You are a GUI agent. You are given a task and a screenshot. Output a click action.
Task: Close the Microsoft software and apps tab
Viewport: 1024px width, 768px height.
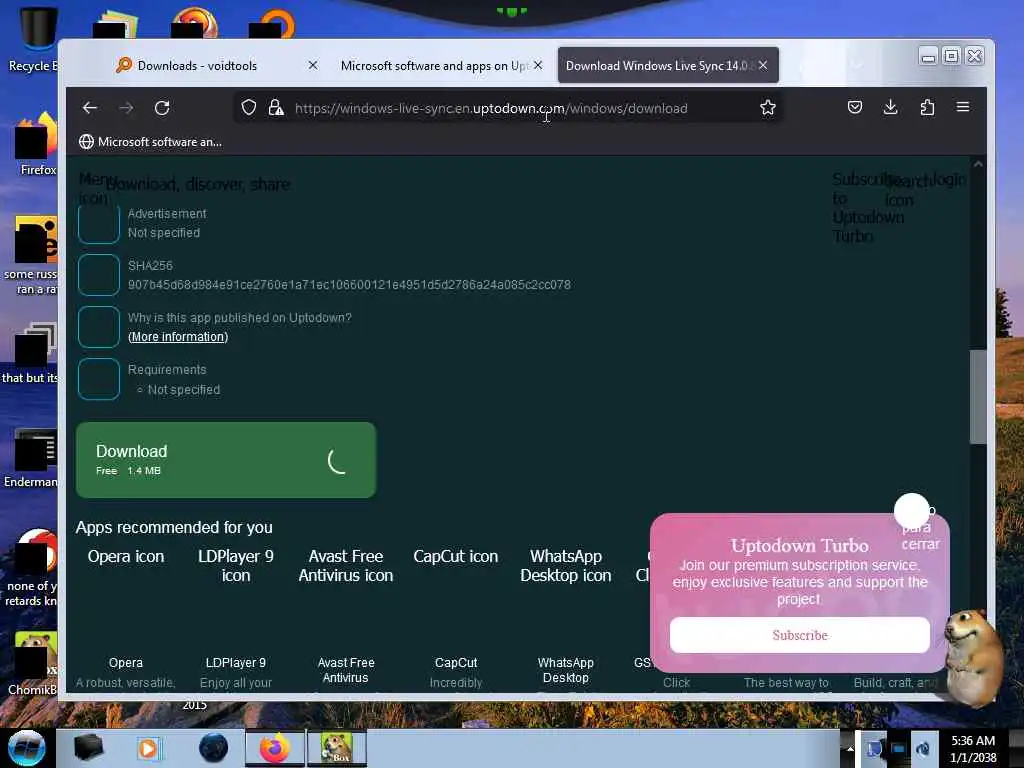pos(537,65)
